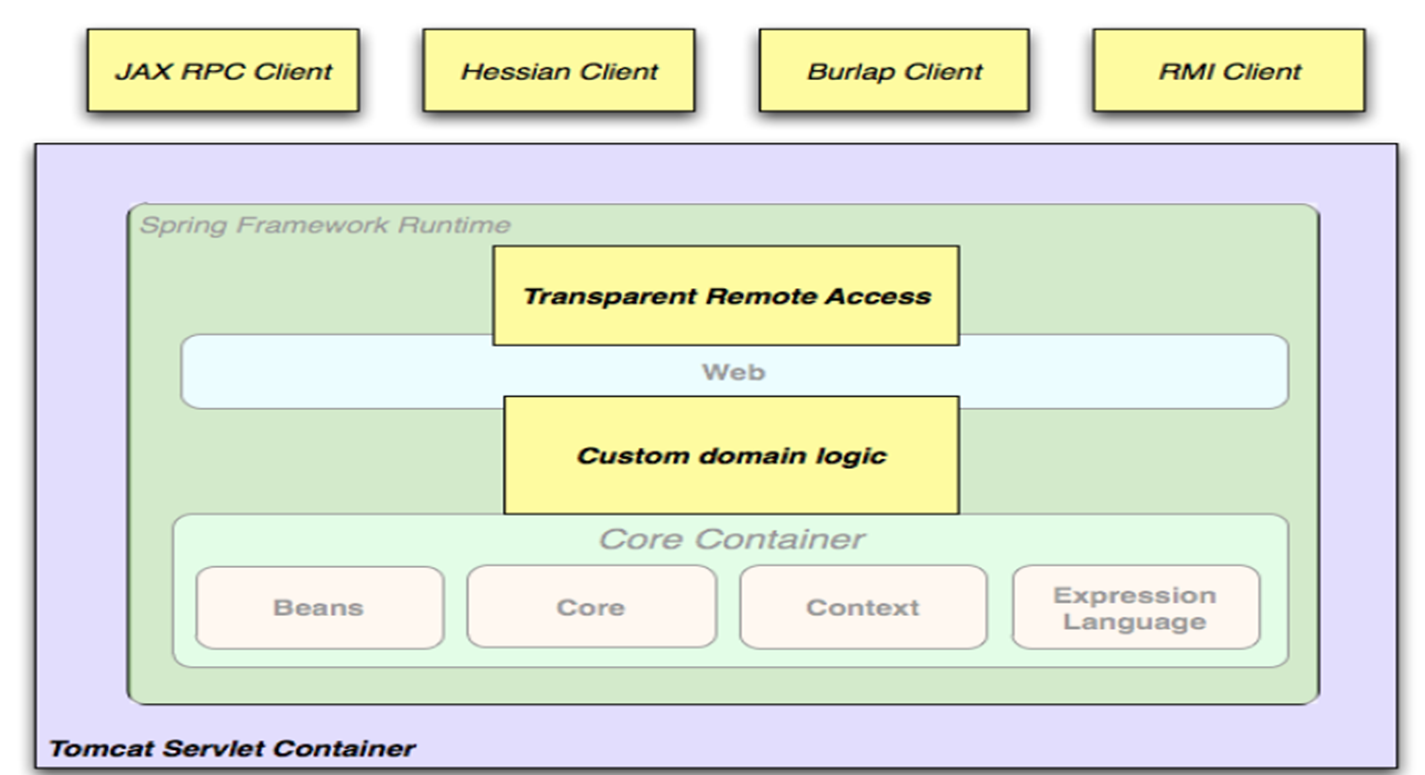Select the Hessian Client box
This screenshot has height=775, width=1425.
(559, 70)
